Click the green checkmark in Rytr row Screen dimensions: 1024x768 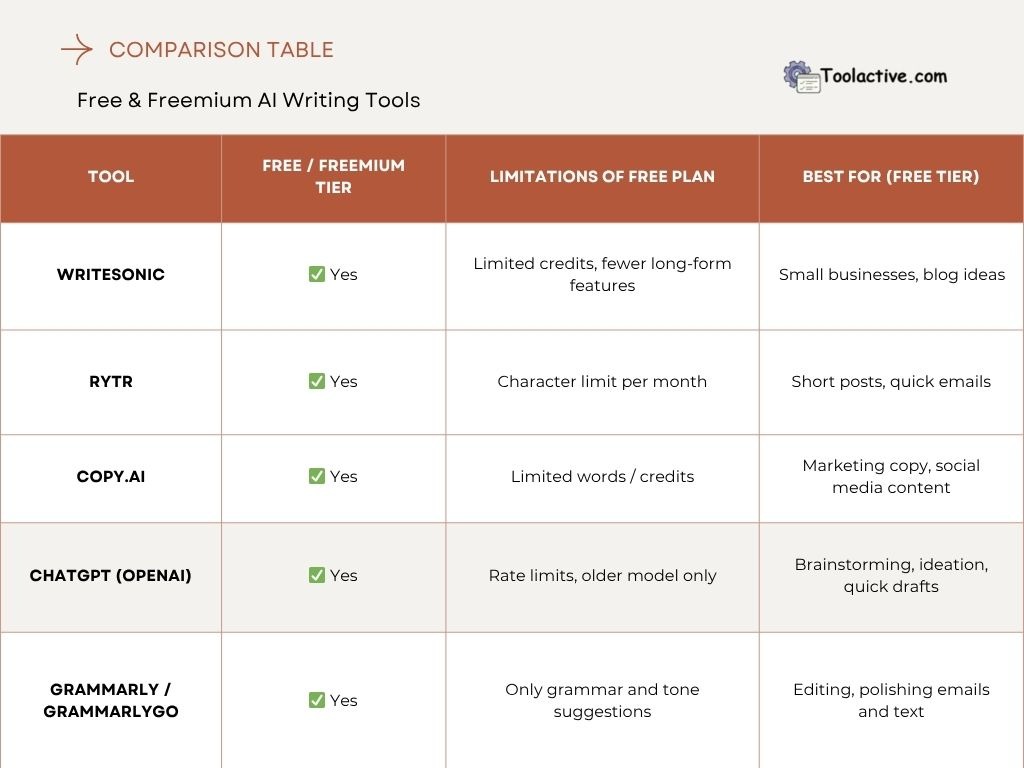tap(317, 381)
